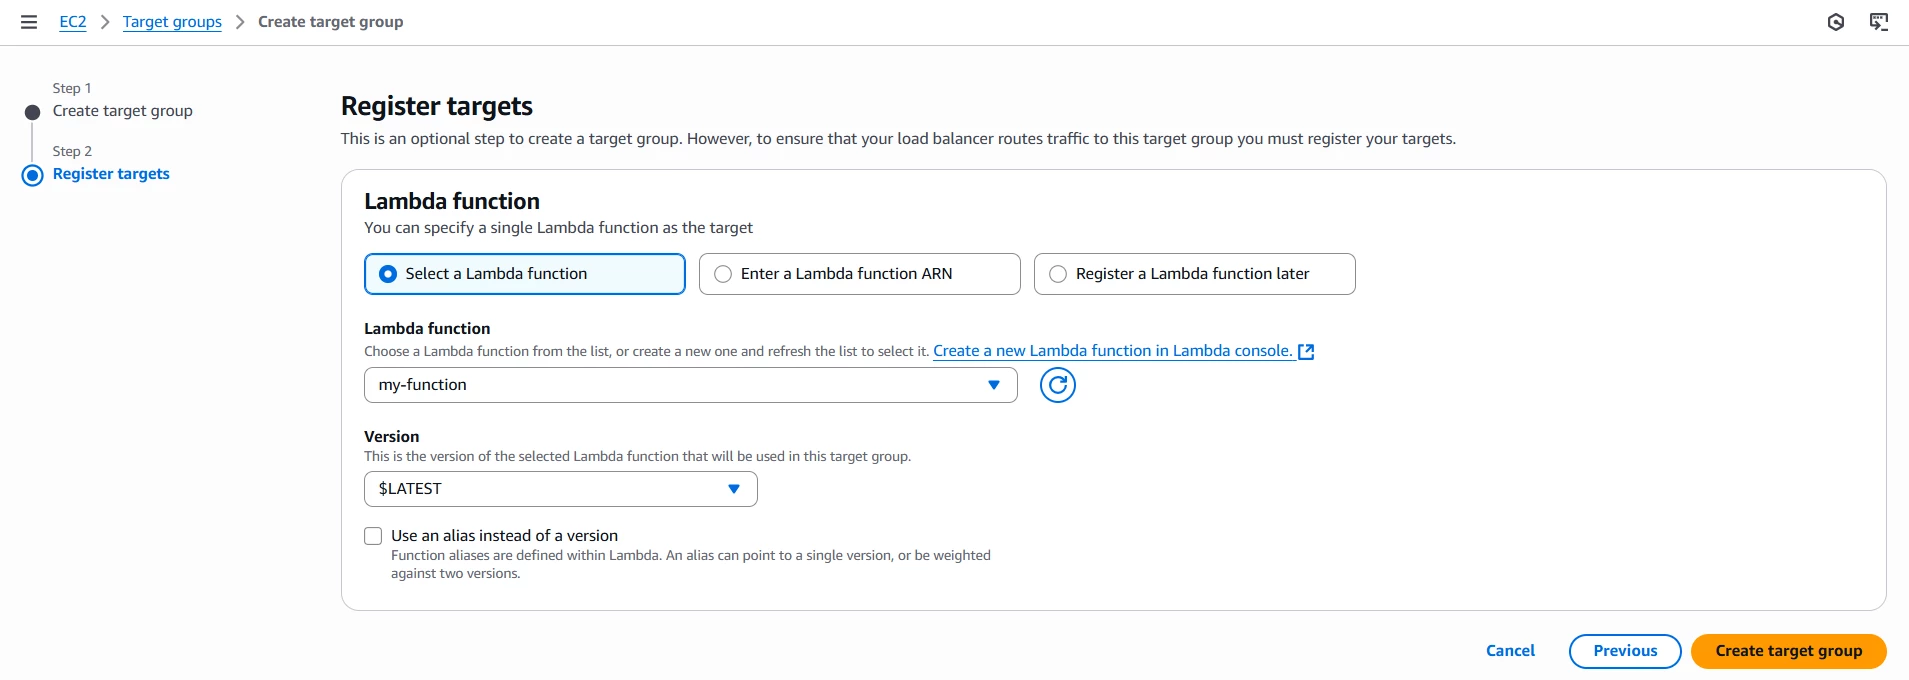Choose Register a Lambda function later

point(1194,274)
